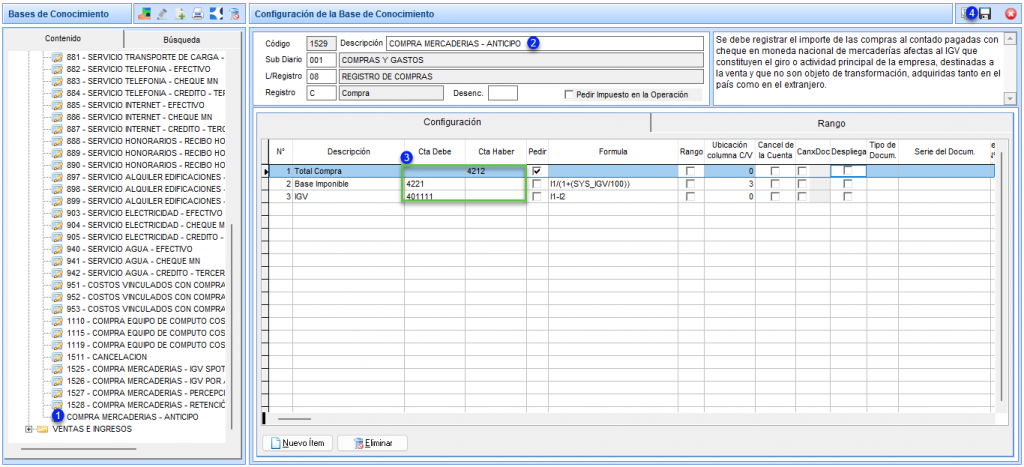Click the note icon beside 1528 - COMPRA MERCADERIAS
Image resolution: width=1024 pixels, height=467 pixels.
tap(57, 405)
